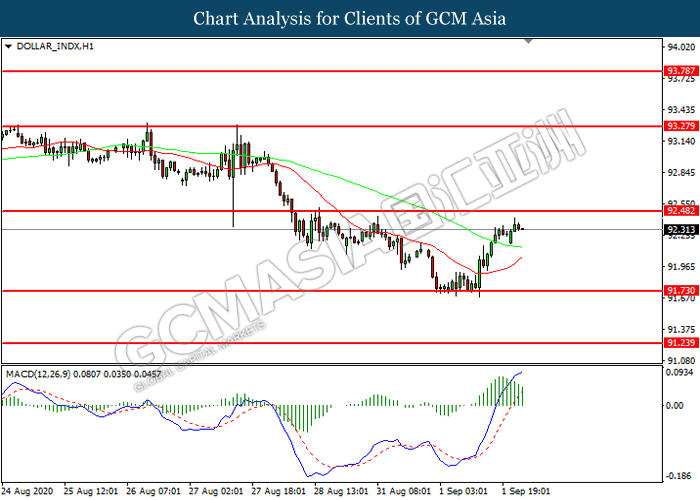Click the 91.080 price axis value

coord(681,360)
